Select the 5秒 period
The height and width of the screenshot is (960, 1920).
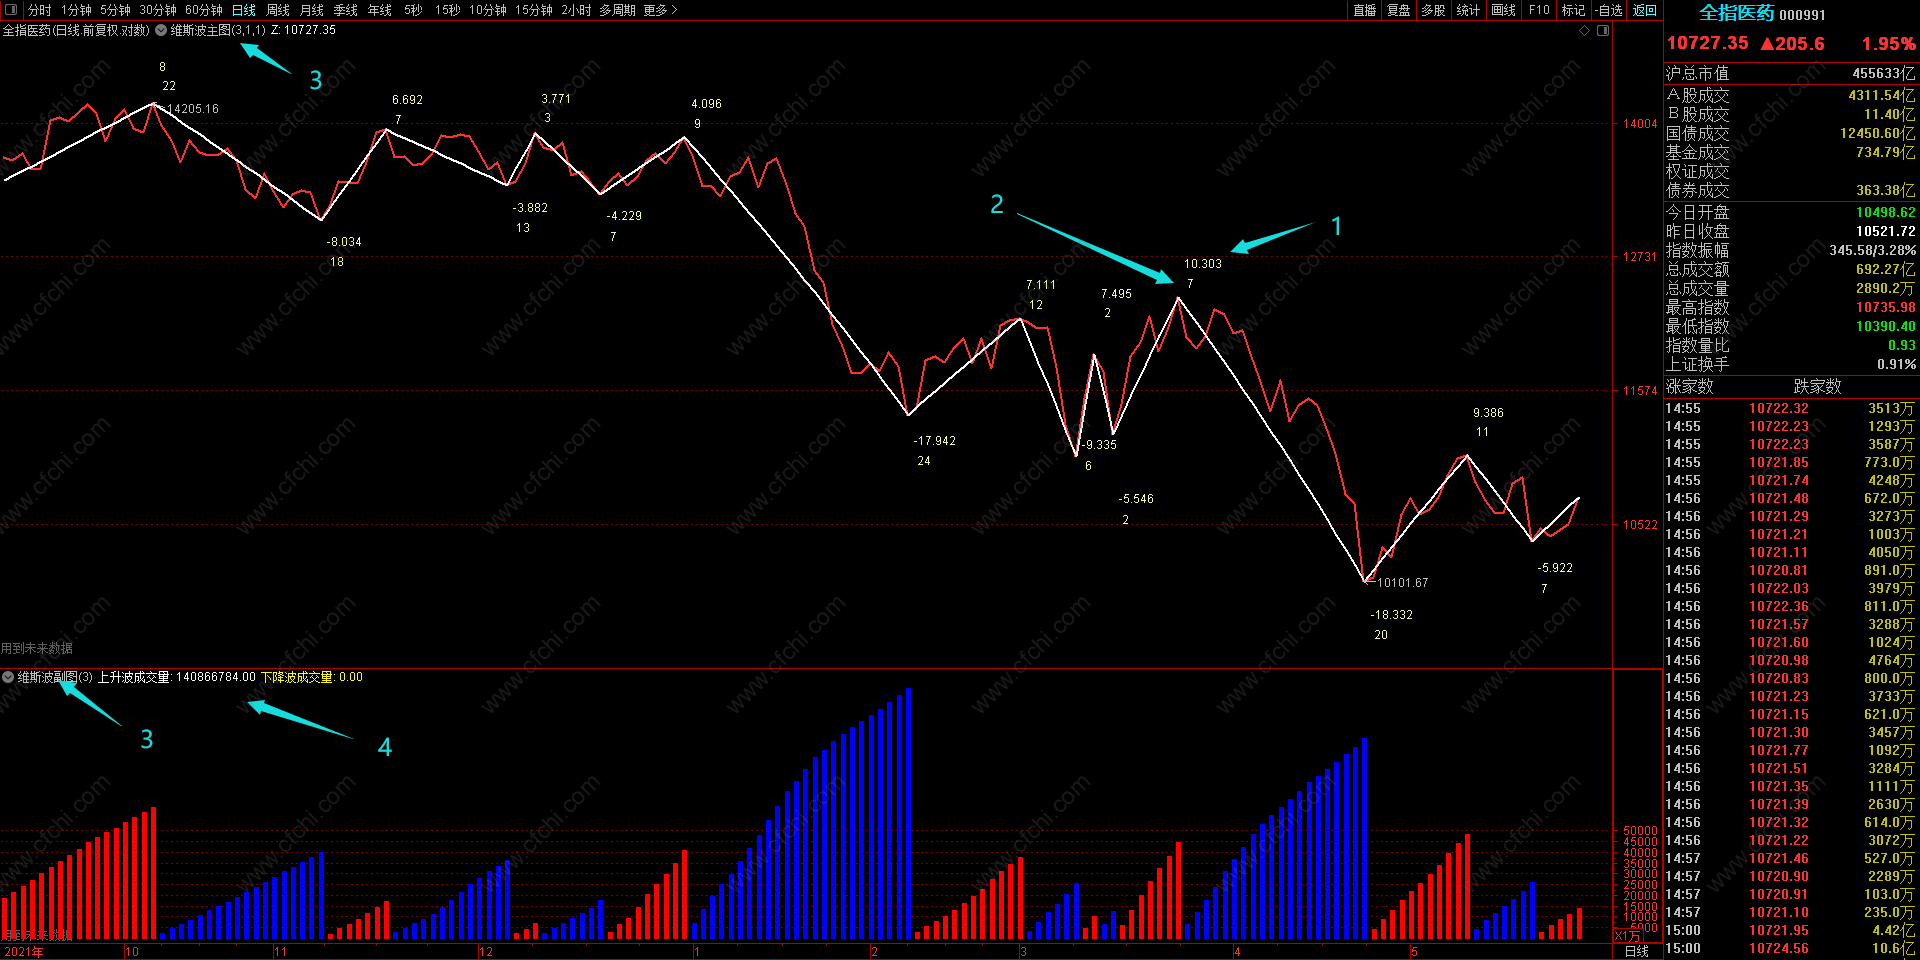click(x=413, y=10)
